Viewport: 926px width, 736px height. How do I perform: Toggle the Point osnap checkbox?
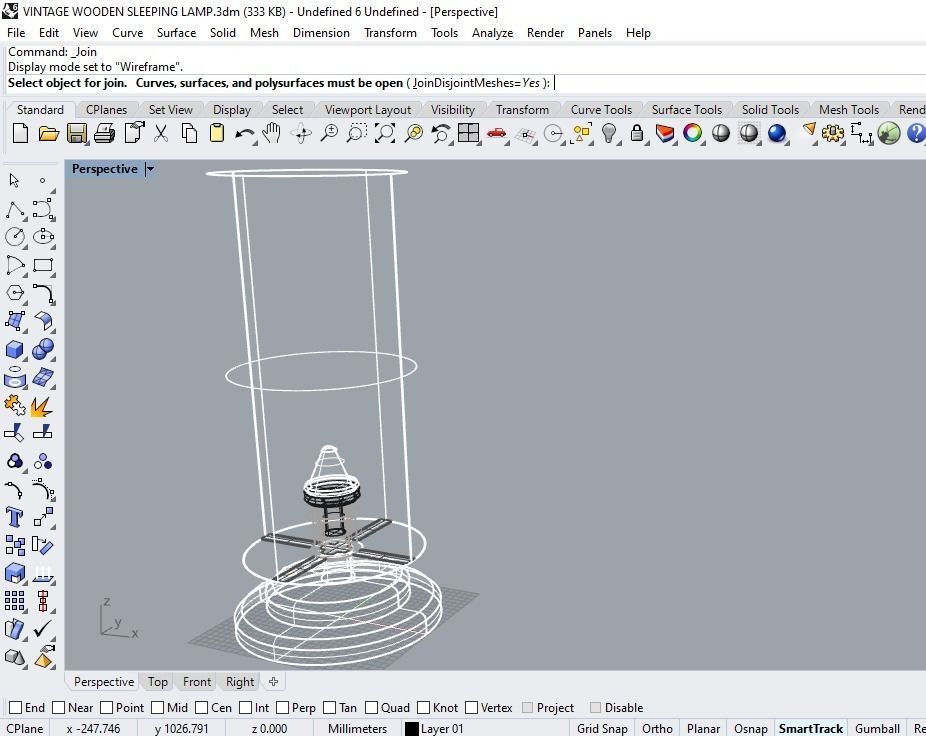tap(106, 708)
